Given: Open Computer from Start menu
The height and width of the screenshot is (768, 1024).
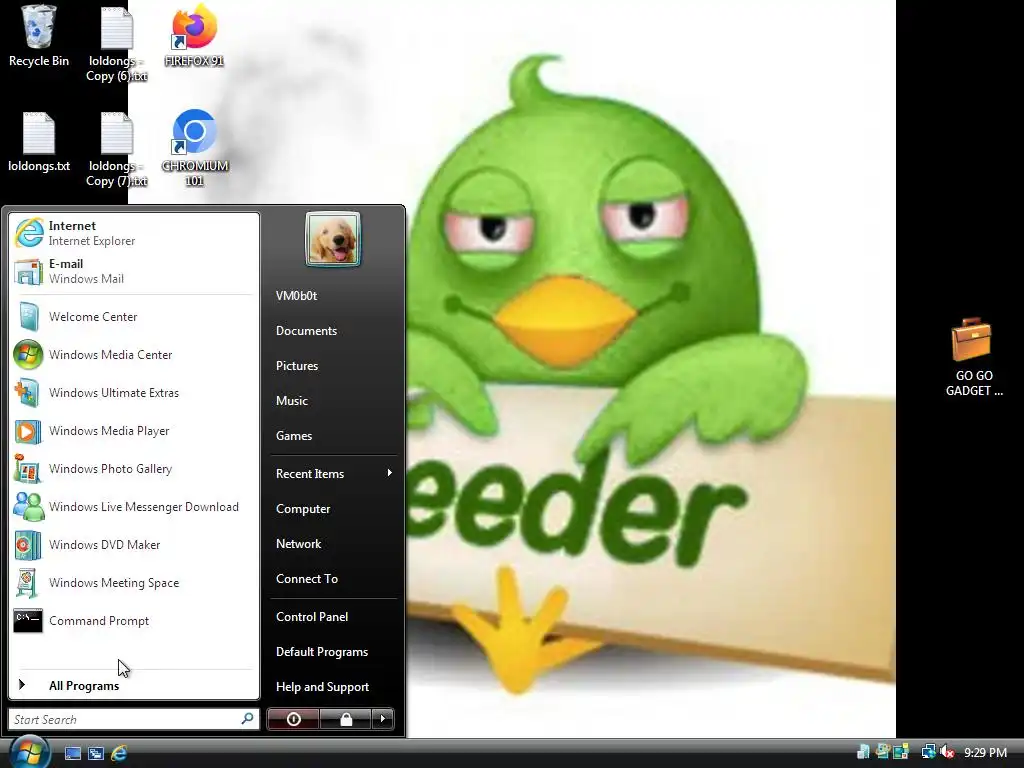Looking at the screenshot, I should (x=333, y=509).
